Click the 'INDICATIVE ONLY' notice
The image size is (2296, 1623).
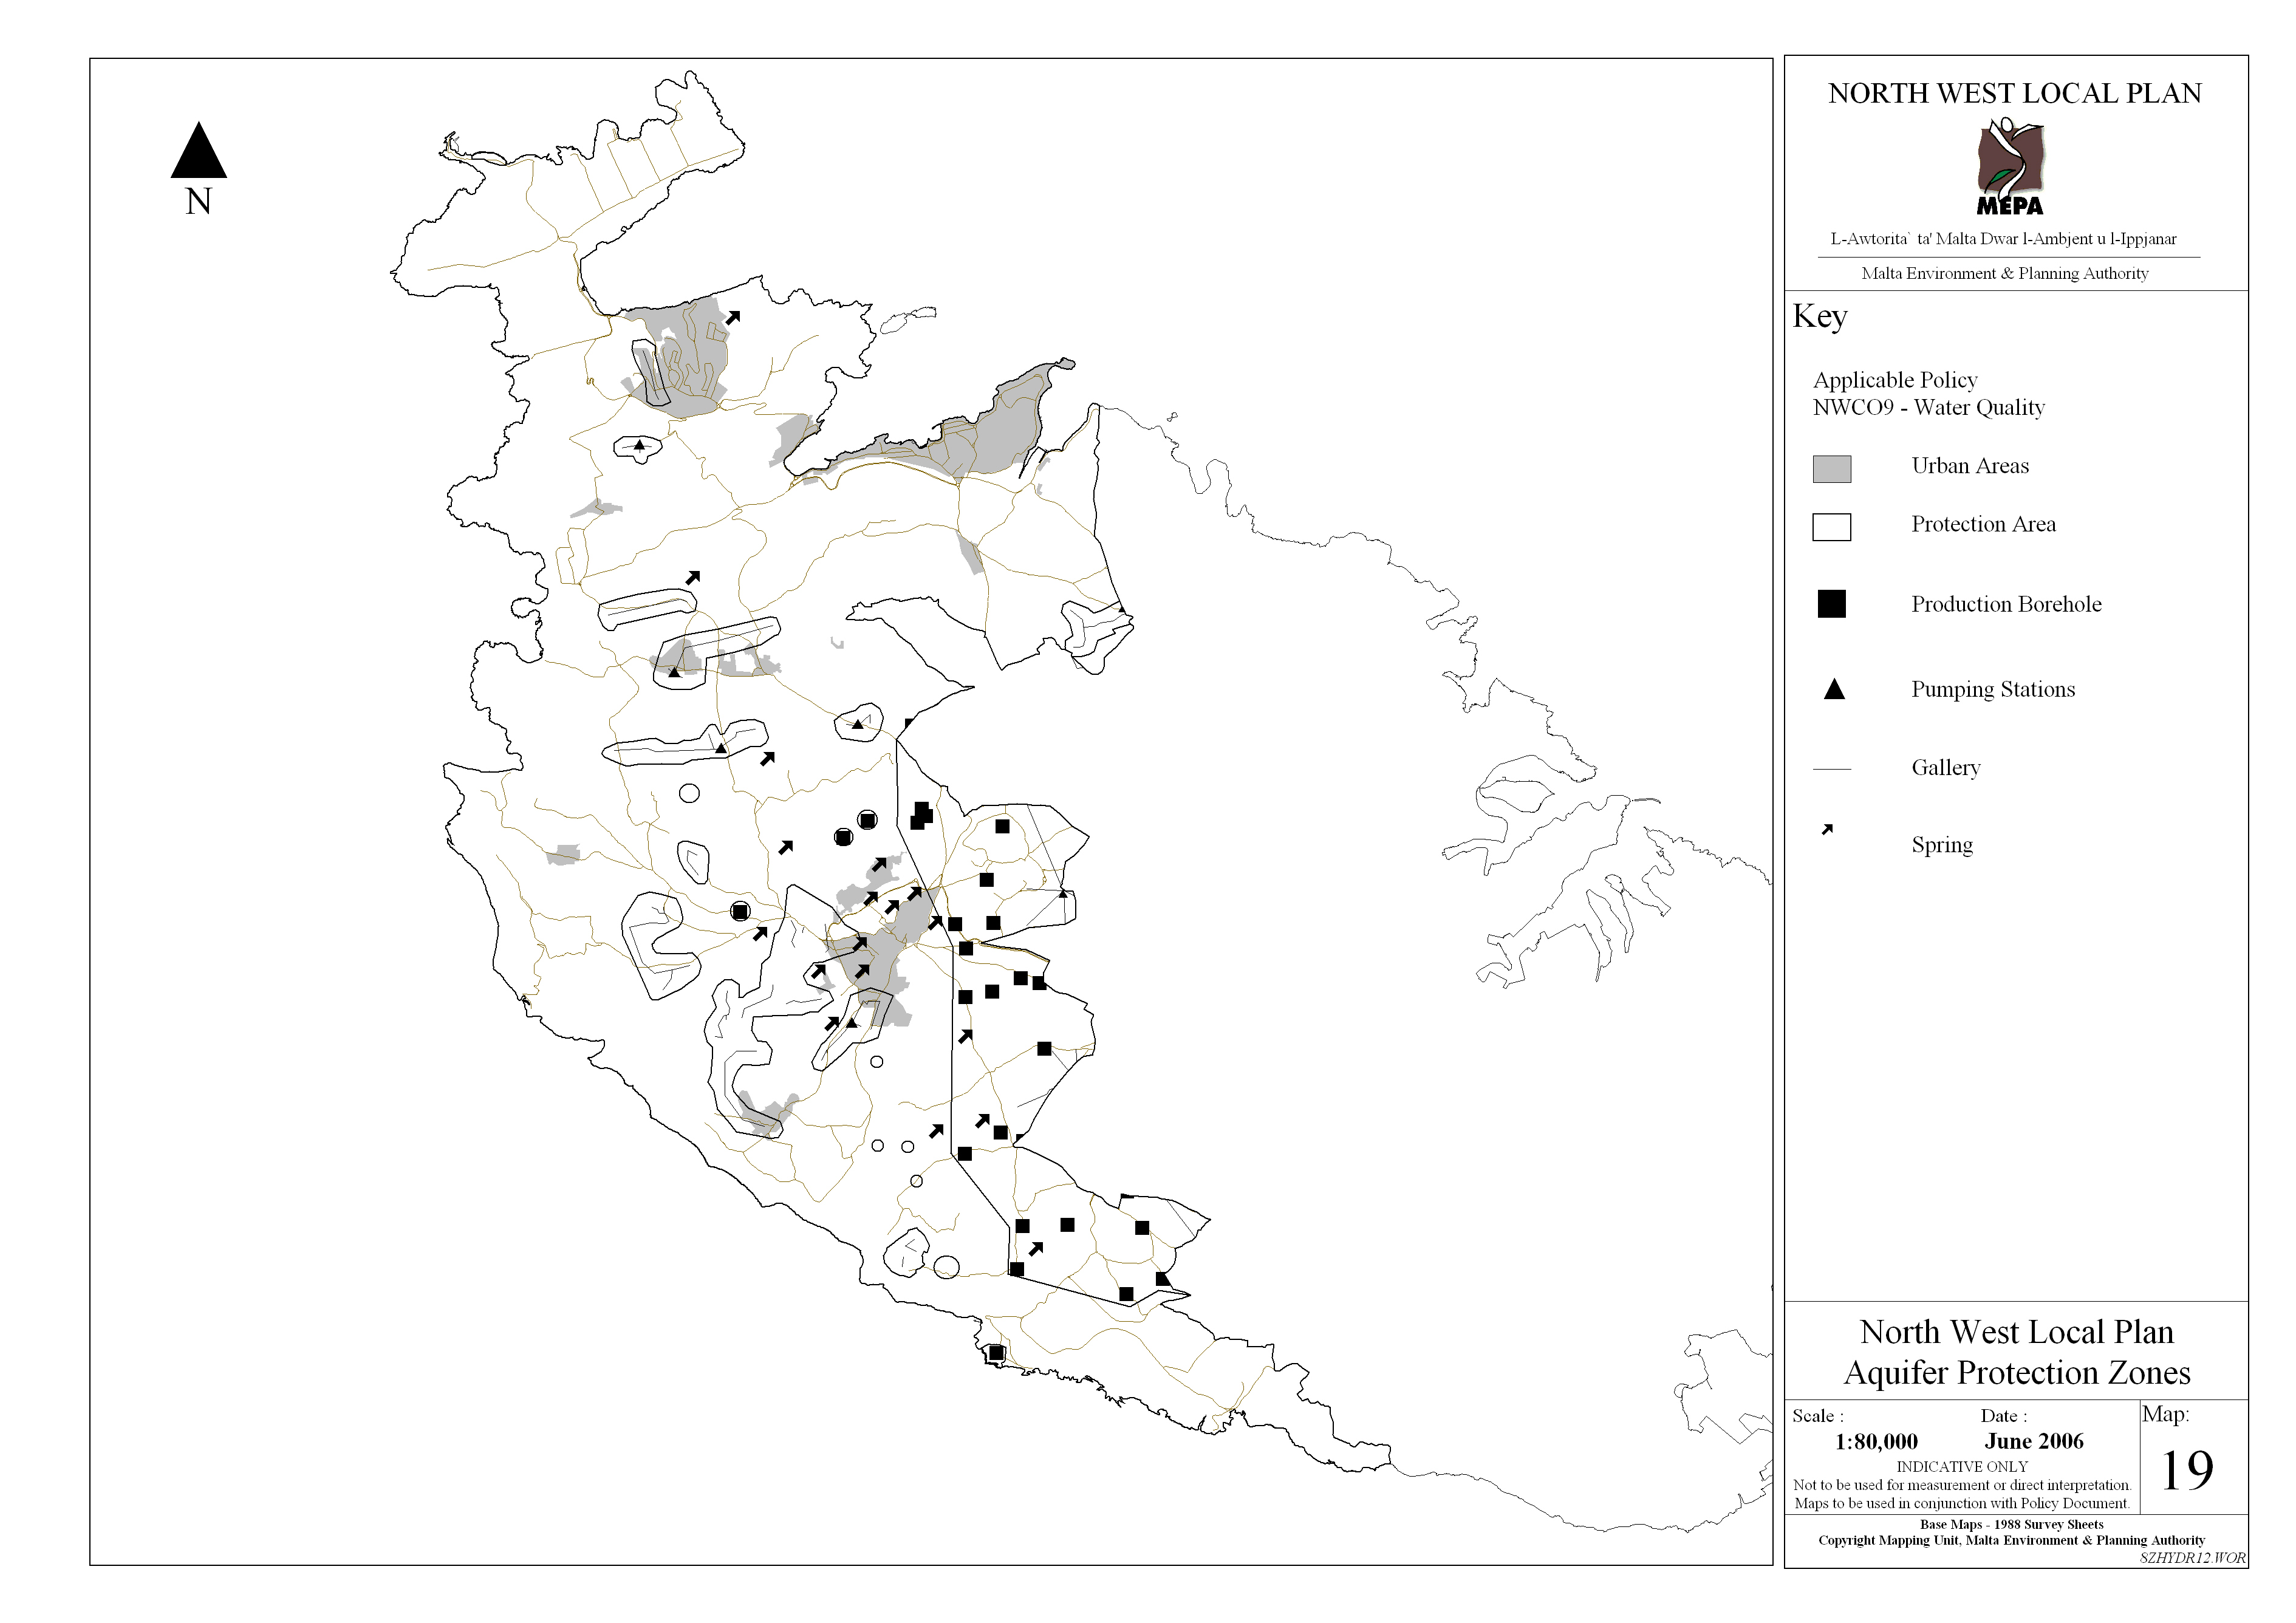point(1962,1467)
